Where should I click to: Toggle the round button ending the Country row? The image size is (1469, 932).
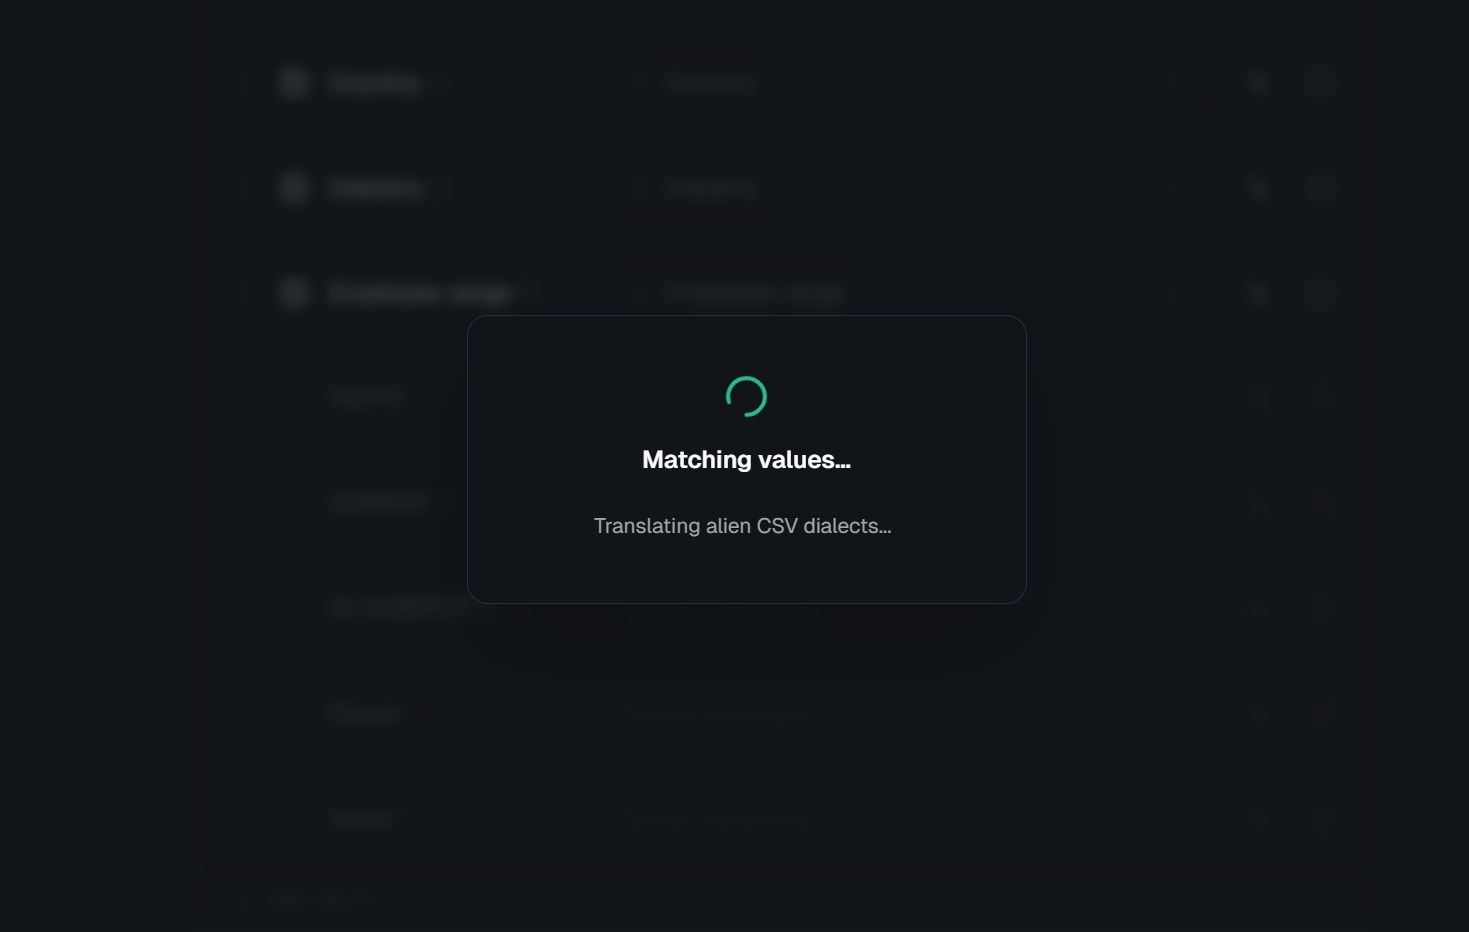pos(1321,83)
